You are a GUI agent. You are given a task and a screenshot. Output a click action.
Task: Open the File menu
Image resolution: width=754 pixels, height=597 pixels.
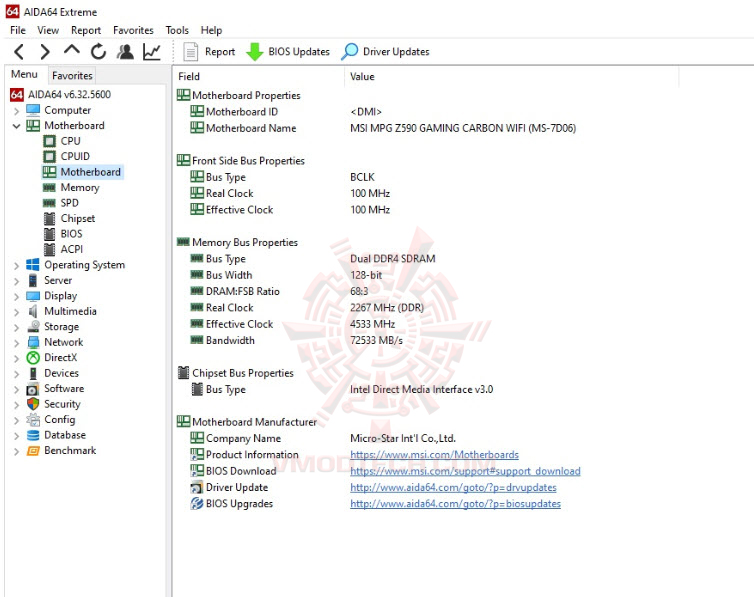18,30
